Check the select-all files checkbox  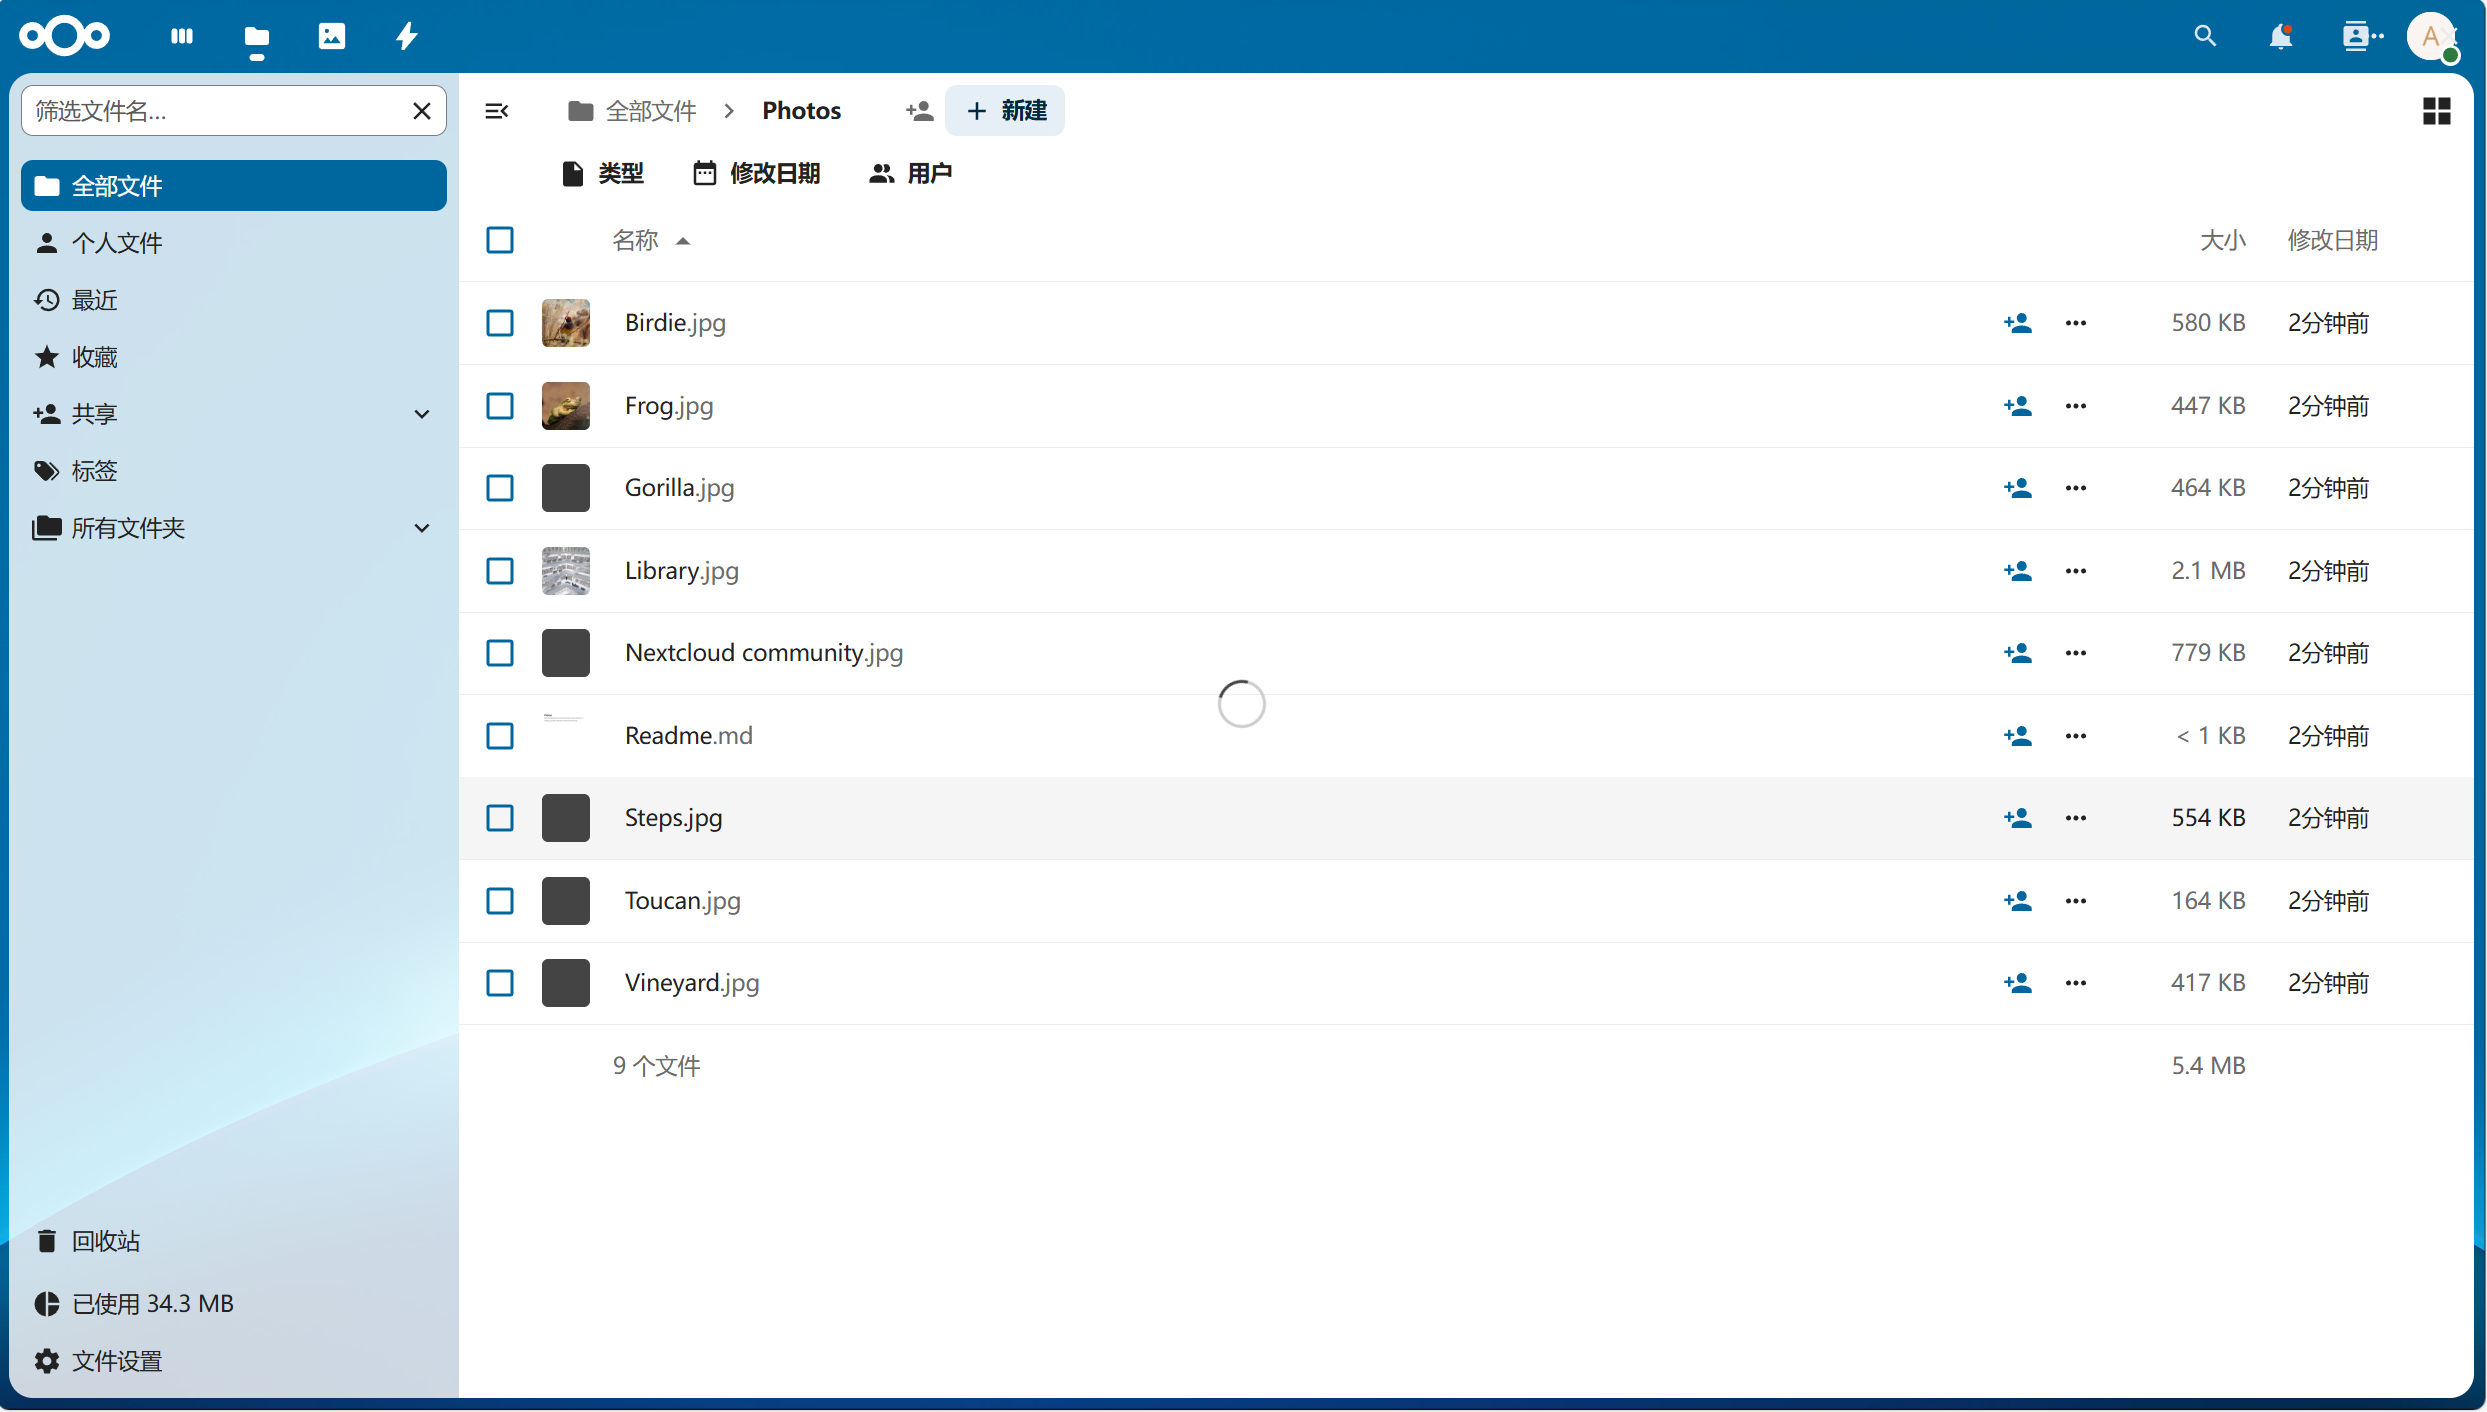[x=500, y=240]
